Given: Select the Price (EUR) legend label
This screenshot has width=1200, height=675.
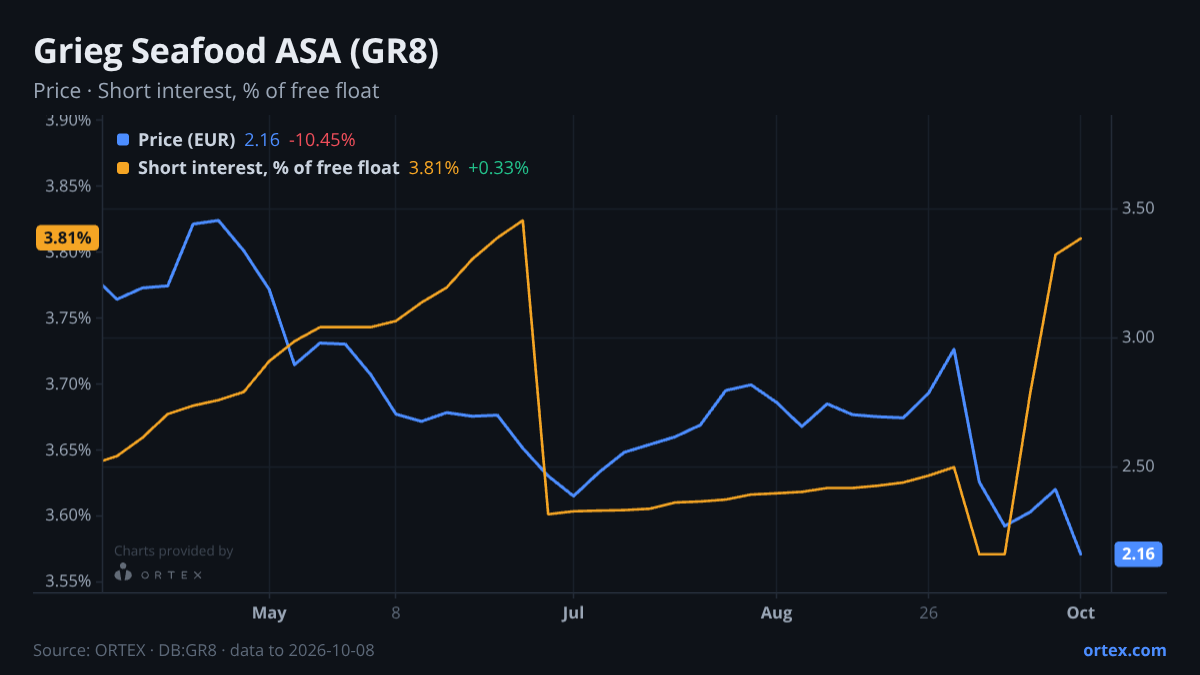Looking at the screenshot, I should [186, 140].
